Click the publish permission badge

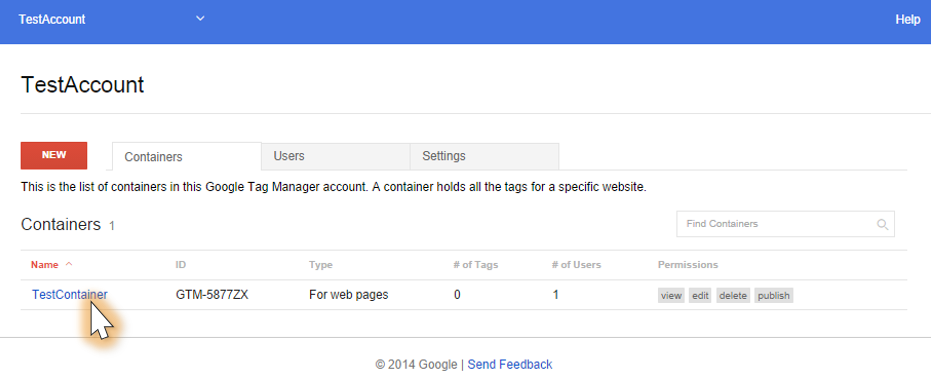point(774,295)
